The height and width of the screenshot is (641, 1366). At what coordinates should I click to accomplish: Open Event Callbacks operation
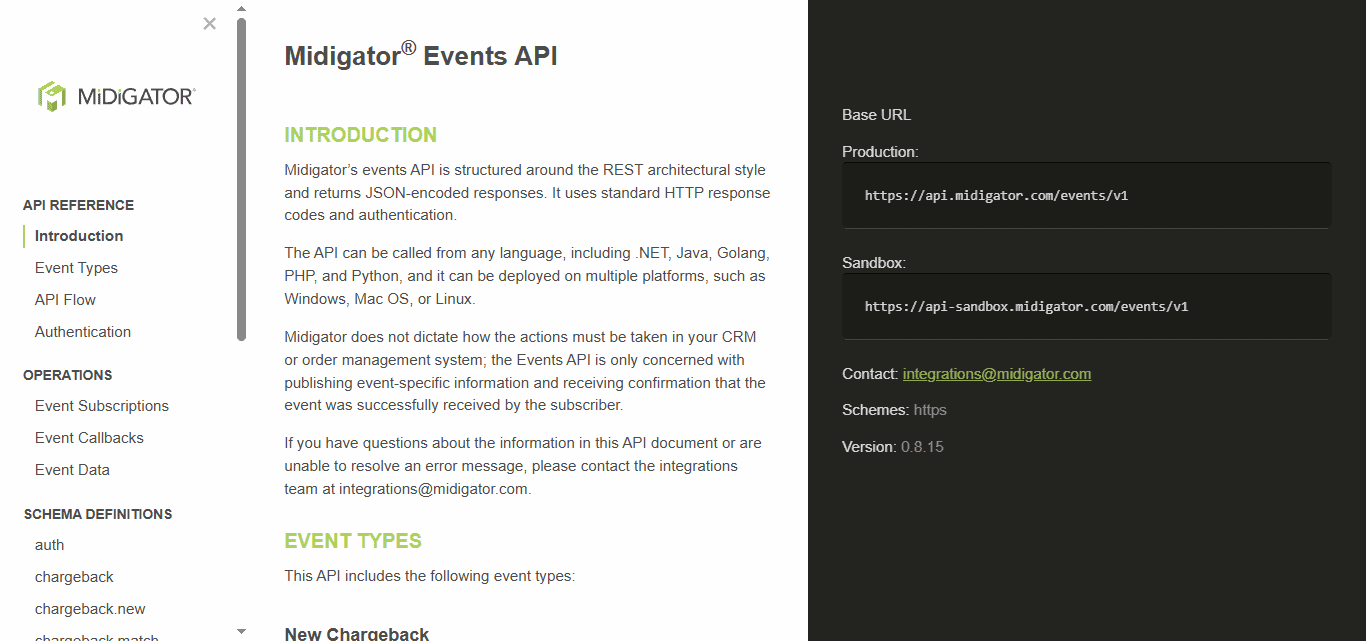pos(89,438)
